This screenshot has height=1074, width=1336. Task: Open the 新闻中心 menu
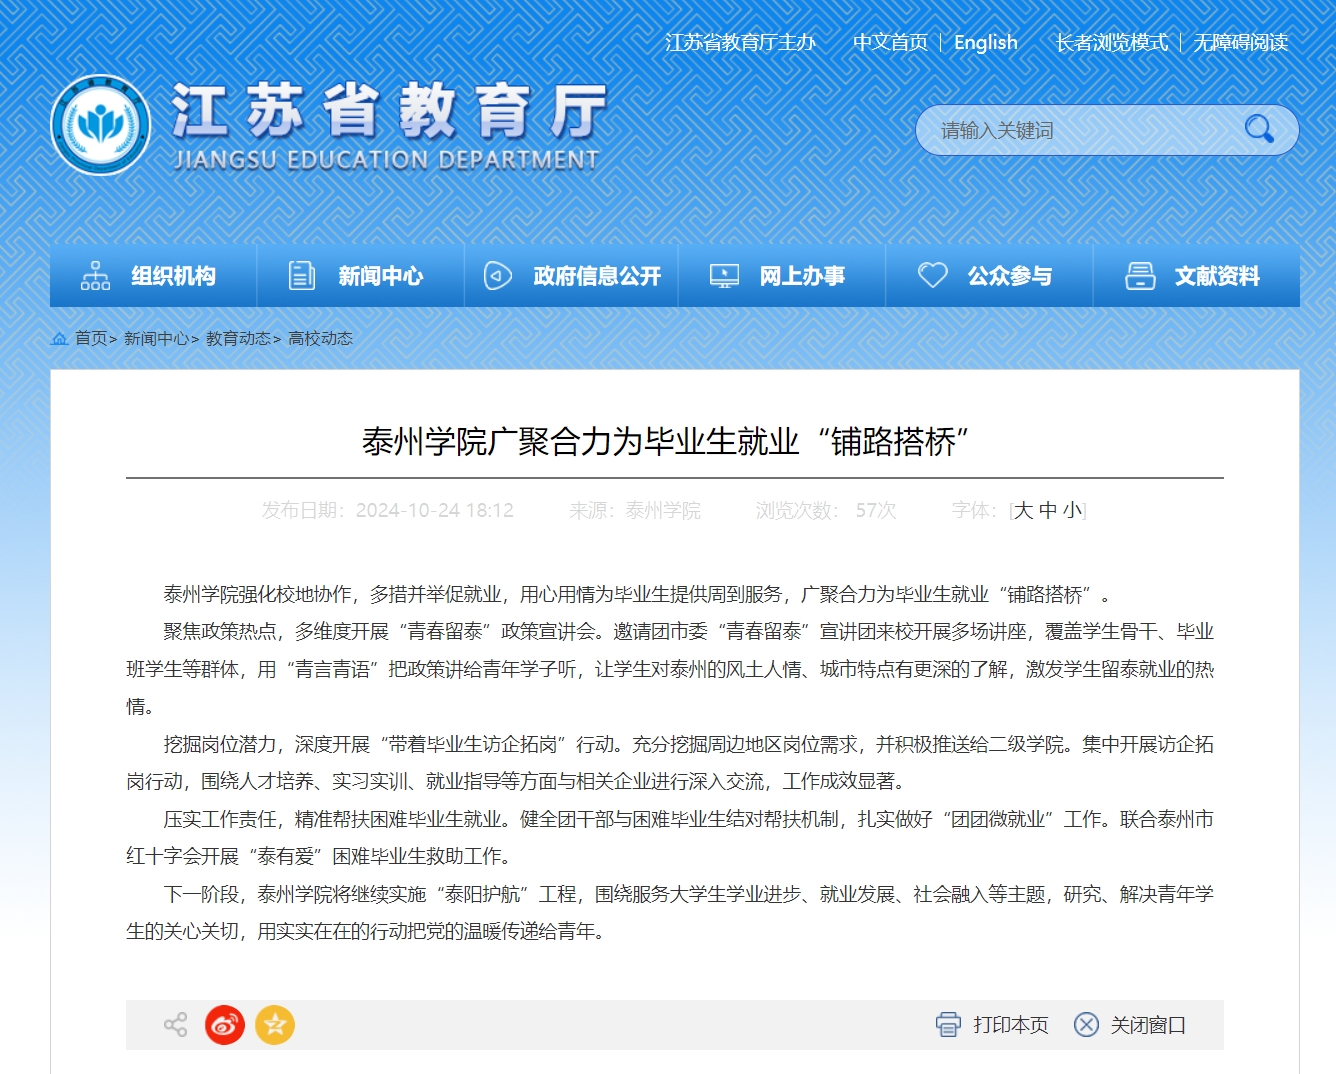click(x=360, y=276)
